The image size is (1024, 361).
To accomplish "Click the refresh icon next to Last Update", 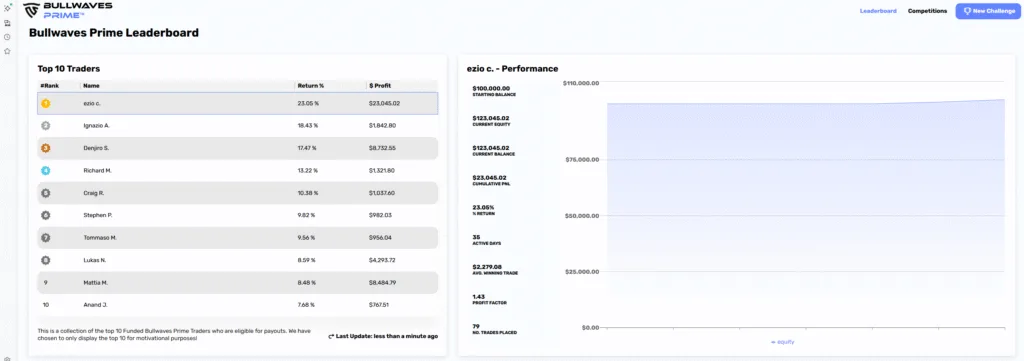I will pyautogui.click(x=331, y=336).
